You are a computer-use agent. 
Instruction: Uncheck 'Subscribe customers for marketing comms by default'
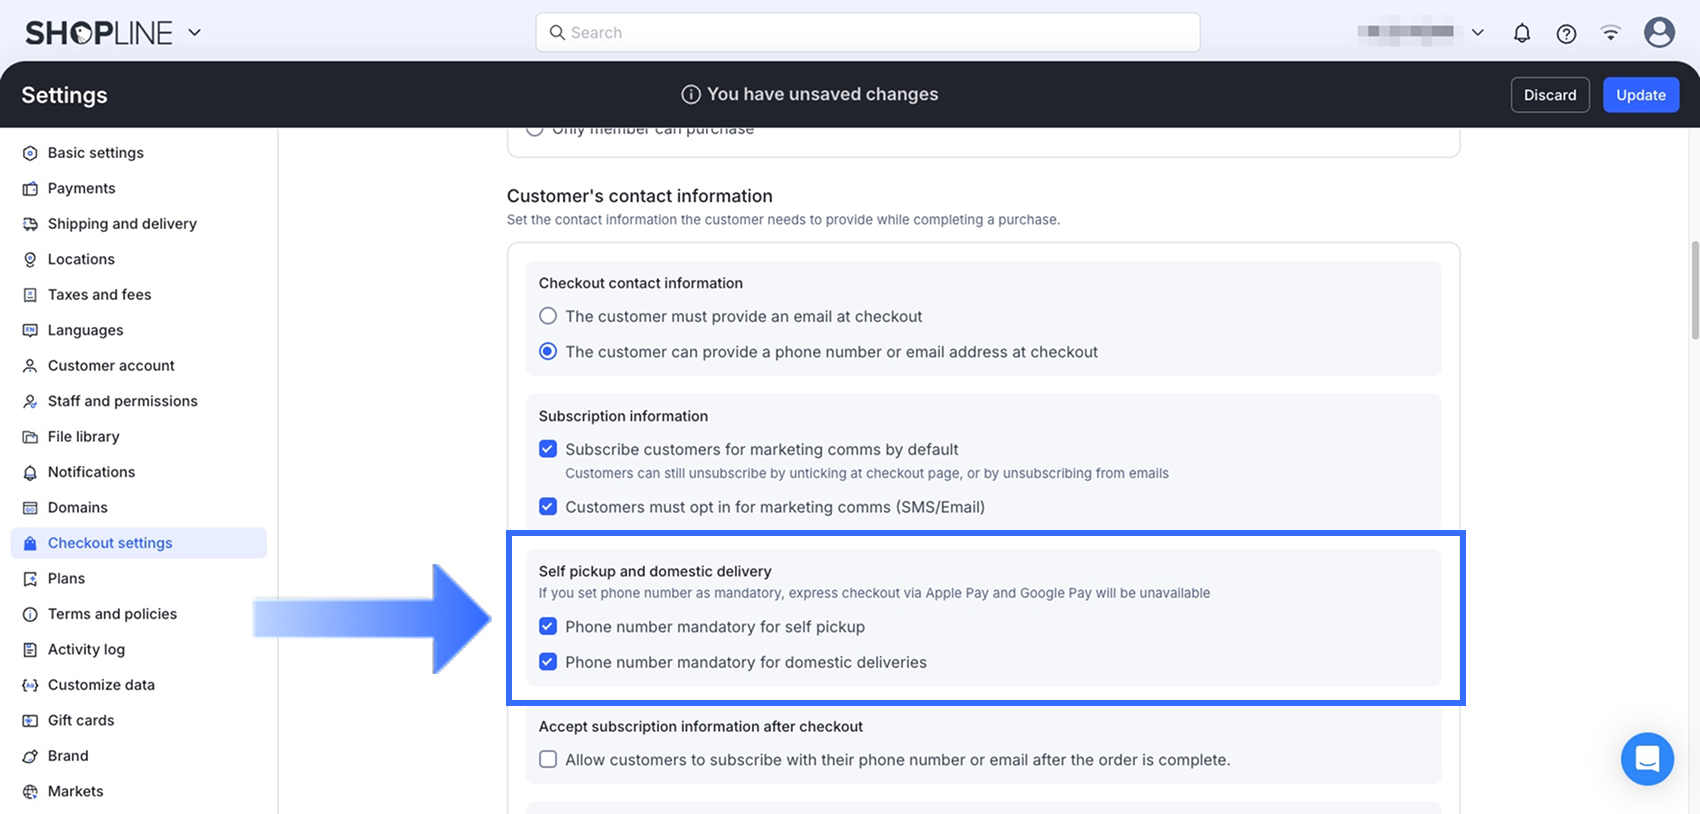(548, 449)
